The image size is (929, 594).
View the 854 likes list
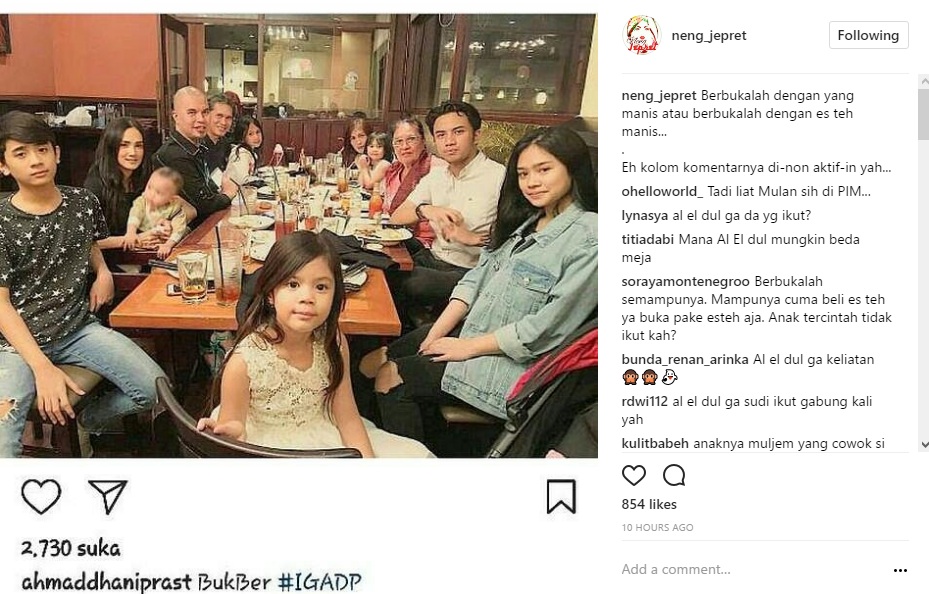[x=649, y=504]
